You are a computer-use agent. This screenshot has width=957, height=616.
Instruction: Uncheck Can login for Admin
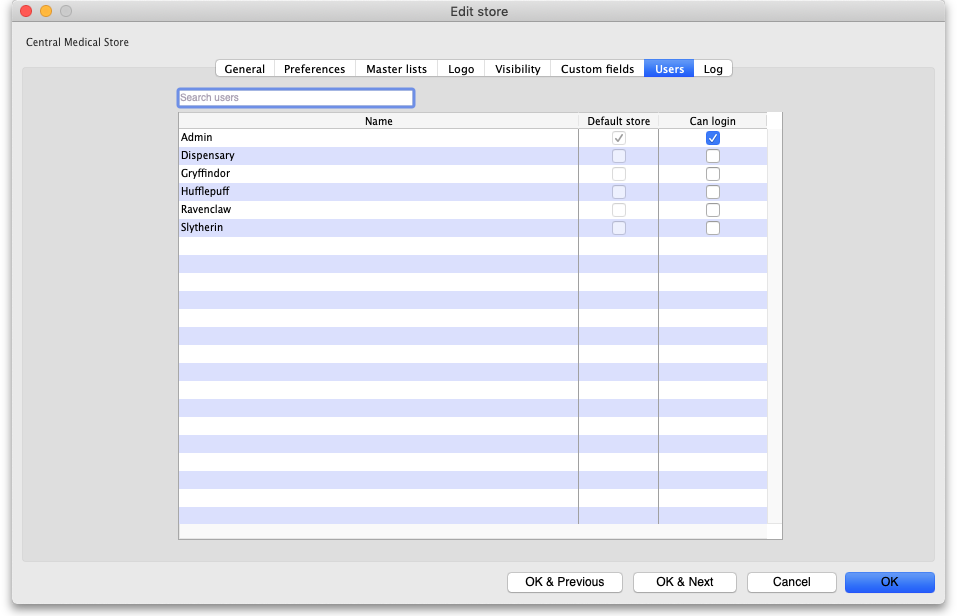click(713, 138)
